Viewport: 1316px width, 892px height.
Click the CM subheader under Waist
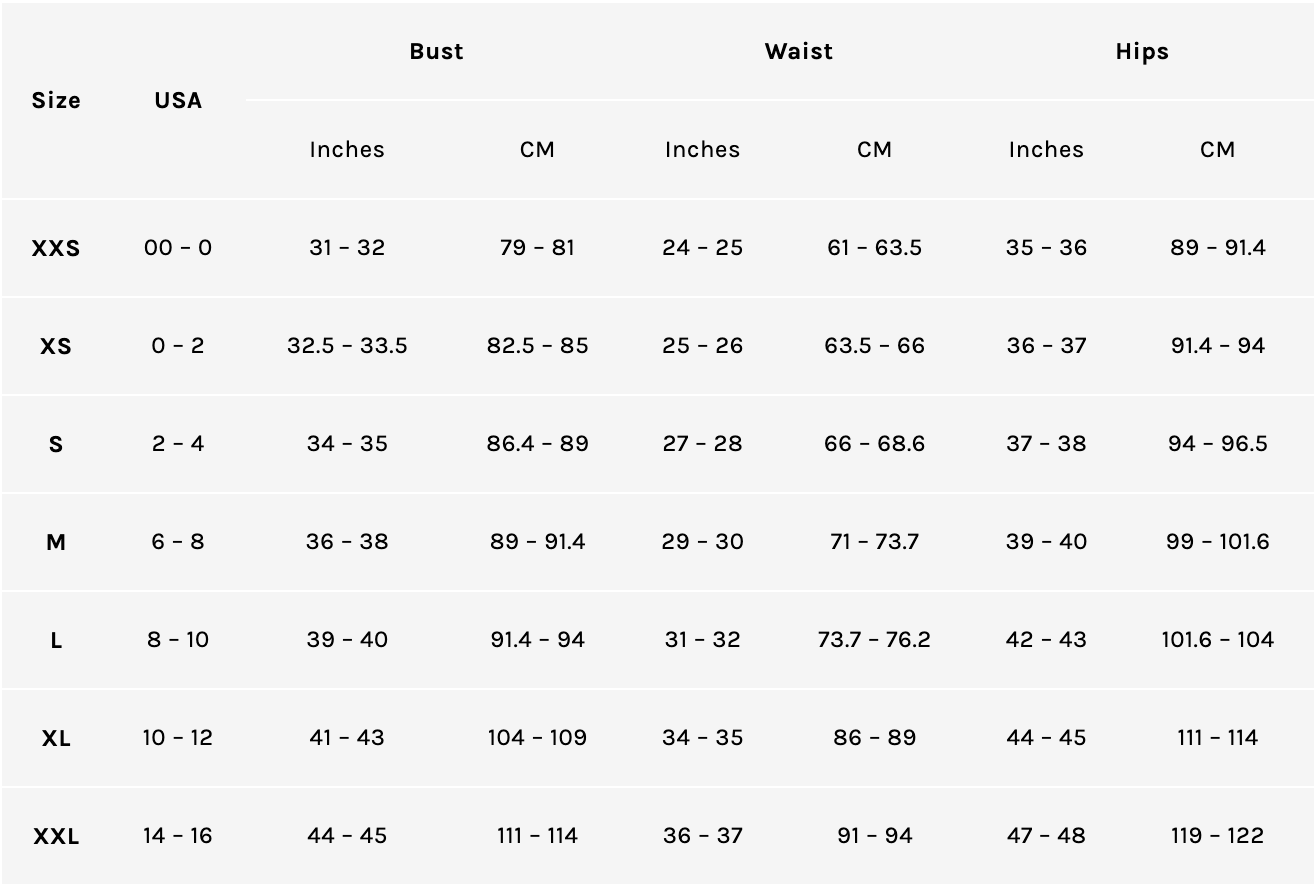(874, 149)
